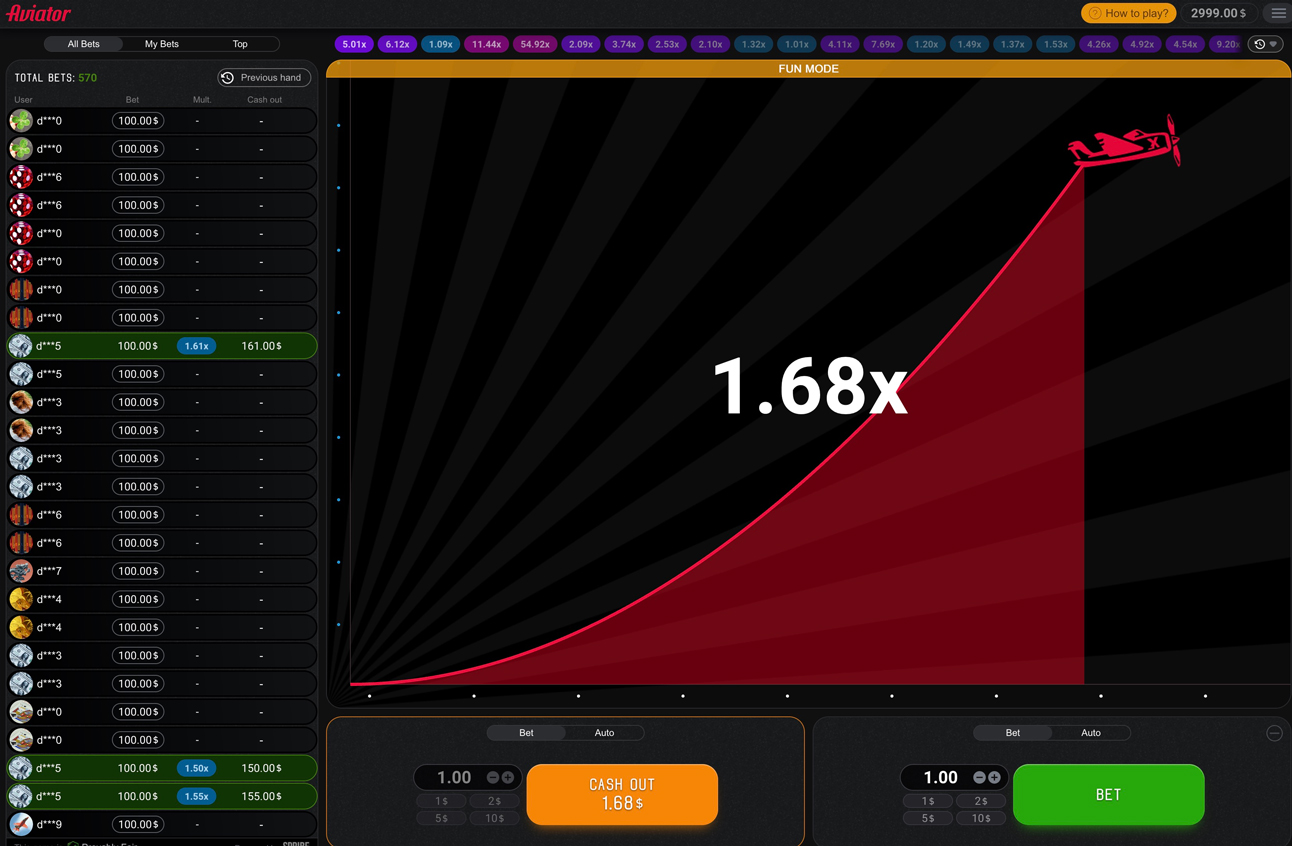Select Bet mode in the green BET panel
This screenshot has height=846, width=1292.
[1012, 733]
